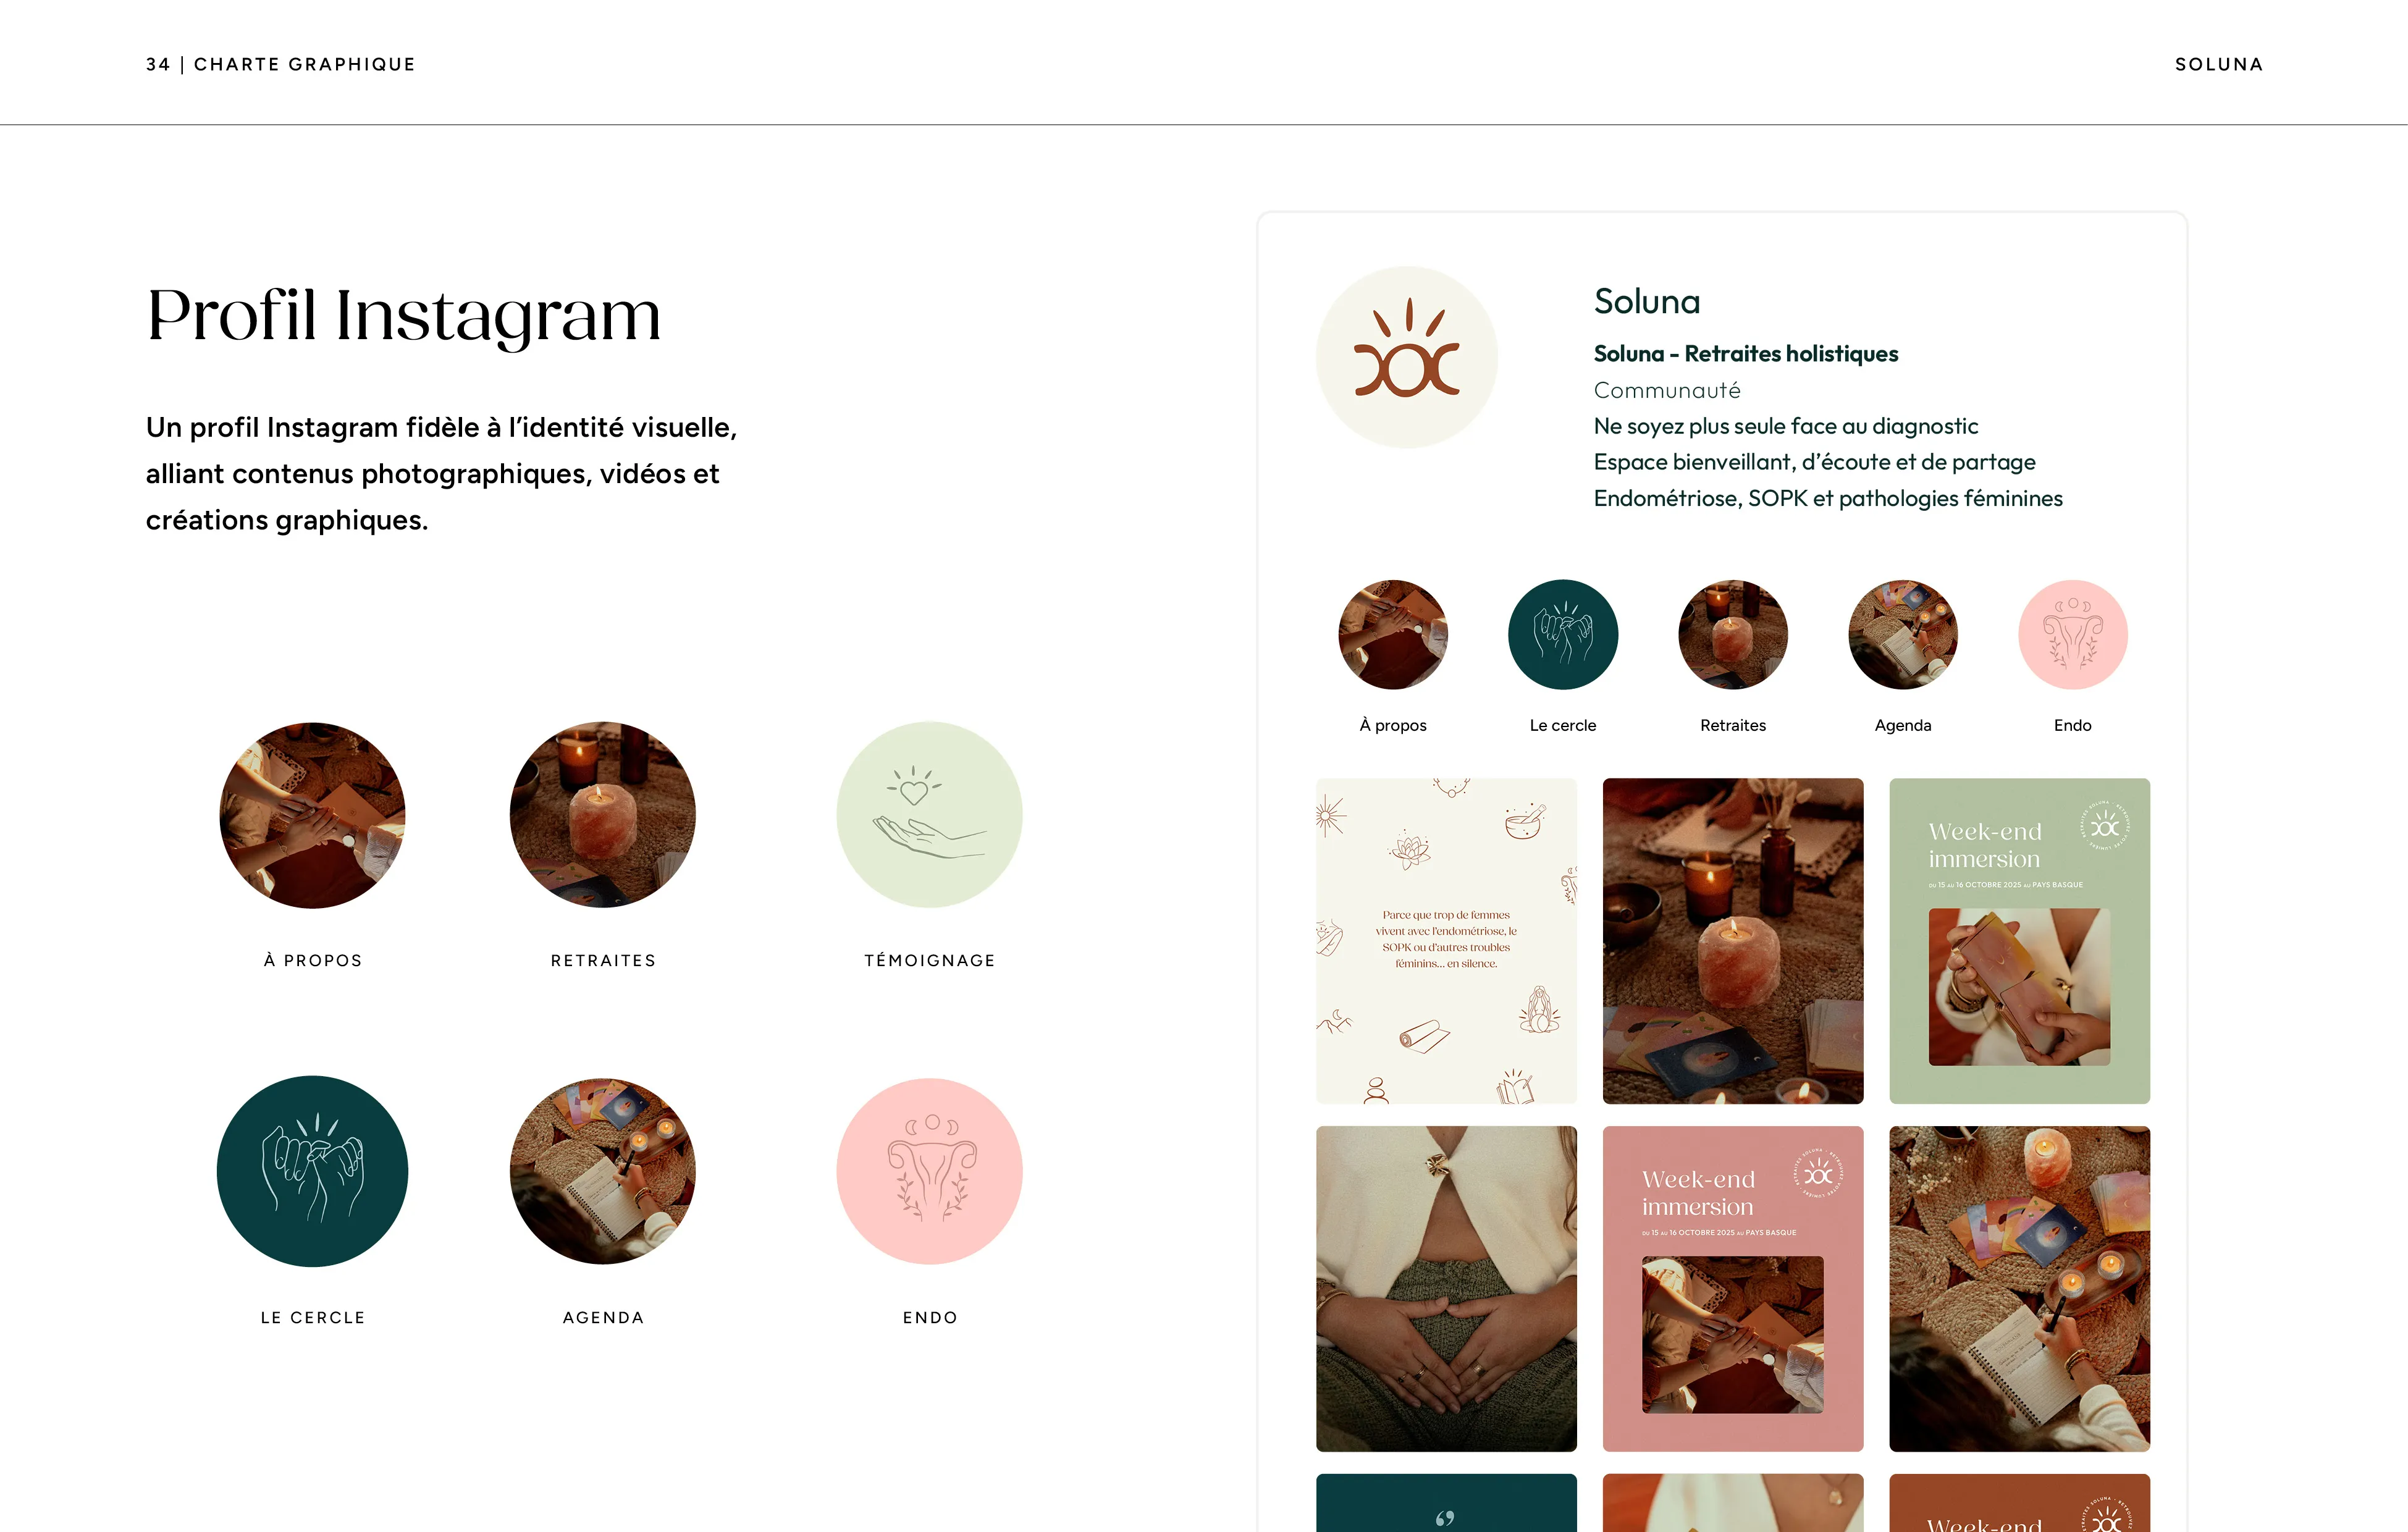The image size is (2408, 1532).
Task: Select the large LE CERCLE green circle icon
Action: tap(312, 1171)
